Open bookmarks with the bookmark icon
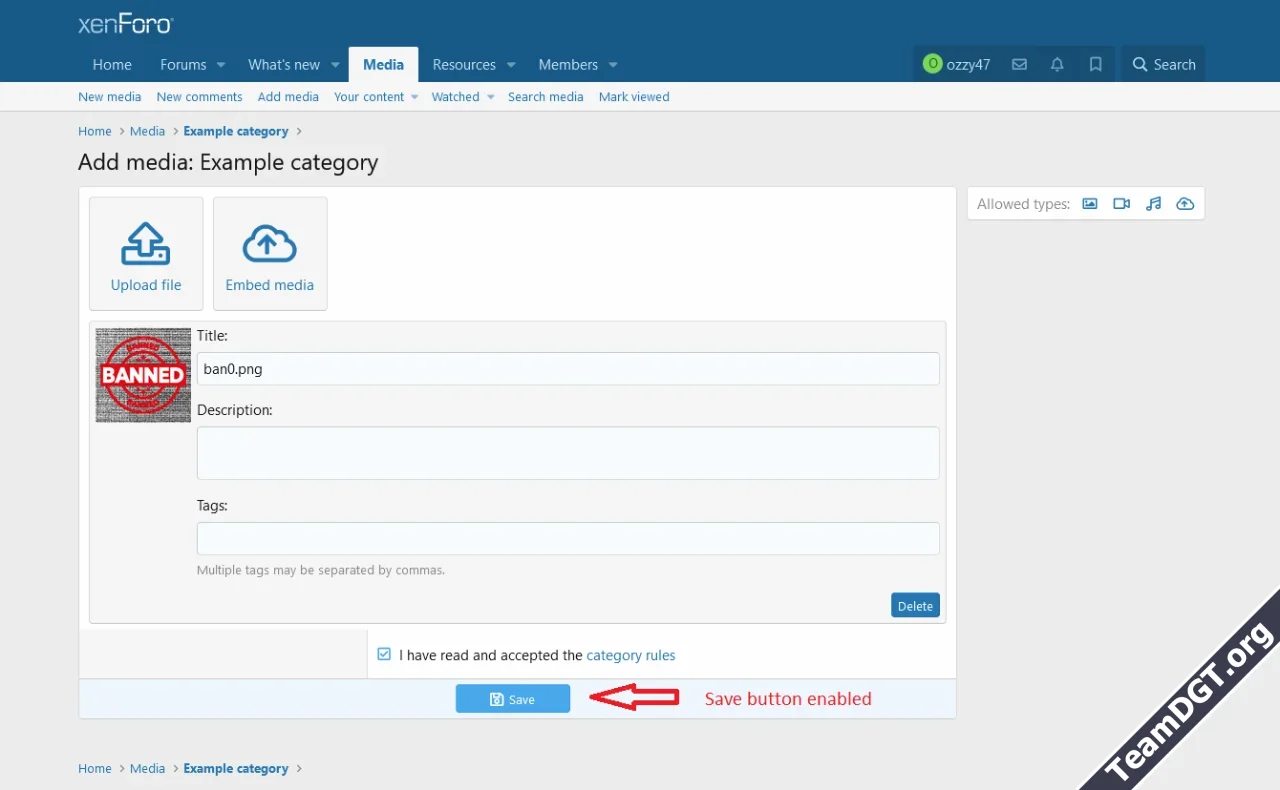The image size is (1280, 790). click(x=1095, y=64)
